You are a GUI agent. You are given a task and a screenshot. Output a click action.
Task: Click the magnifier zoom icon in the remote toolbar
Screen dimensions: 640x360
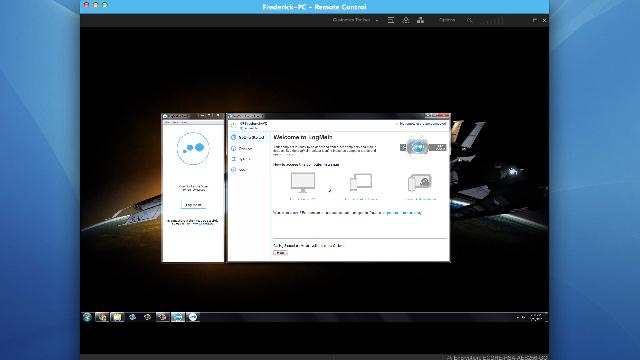click(x=469, y=20)
